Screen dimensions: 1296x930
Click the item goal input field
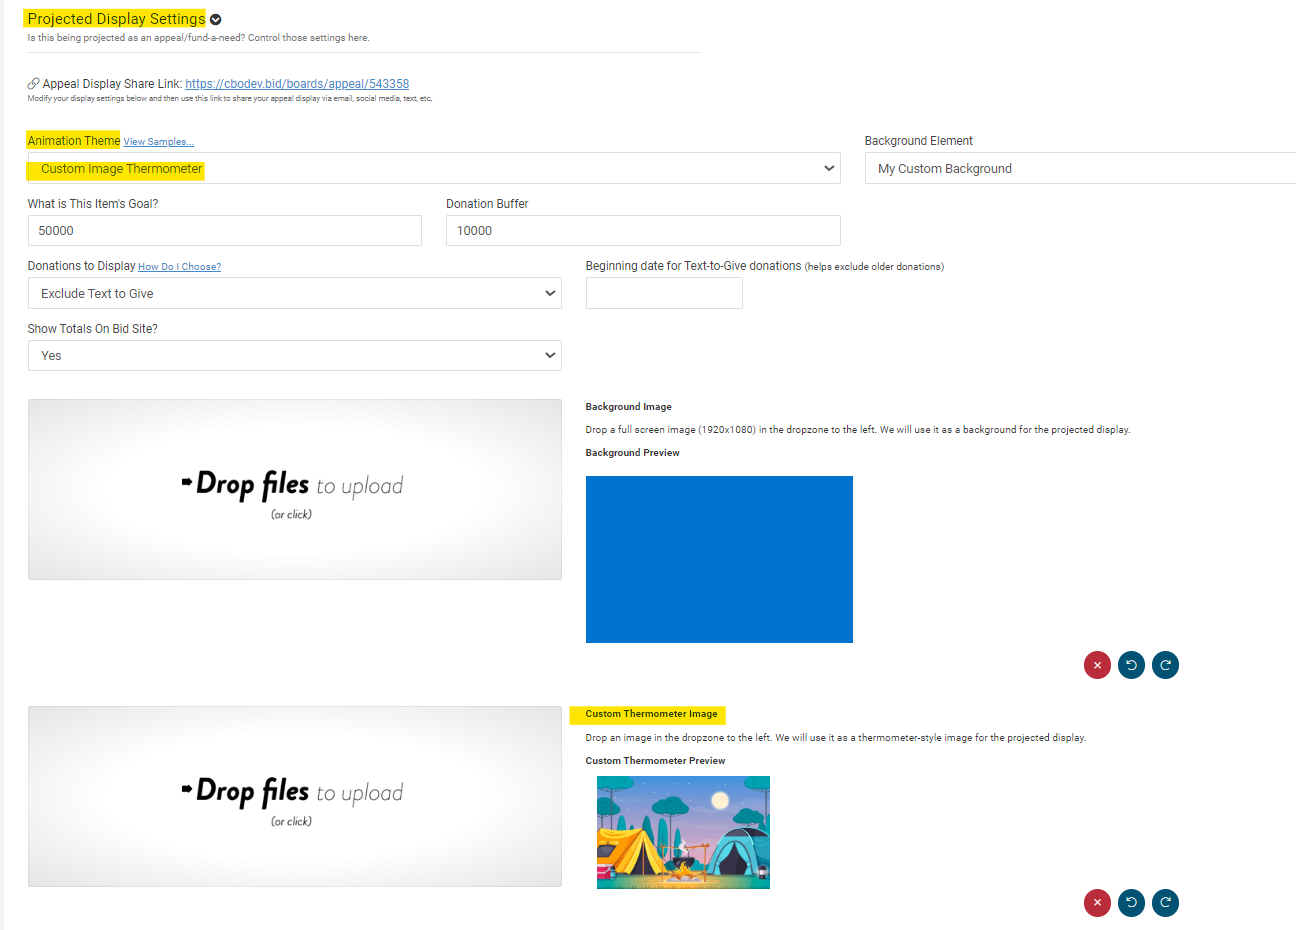tap(224, 231)
